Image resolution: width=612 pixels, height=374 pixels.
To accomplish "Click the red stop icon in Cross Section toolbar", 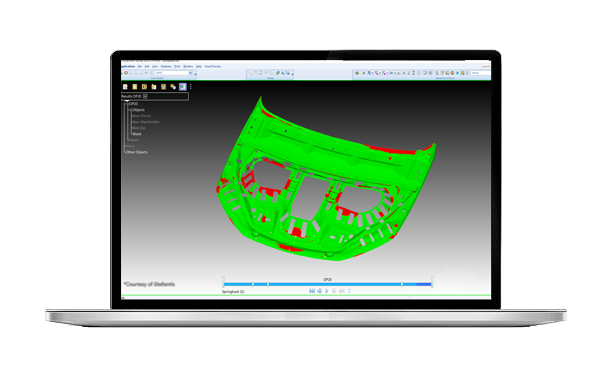I will [126, 73].
